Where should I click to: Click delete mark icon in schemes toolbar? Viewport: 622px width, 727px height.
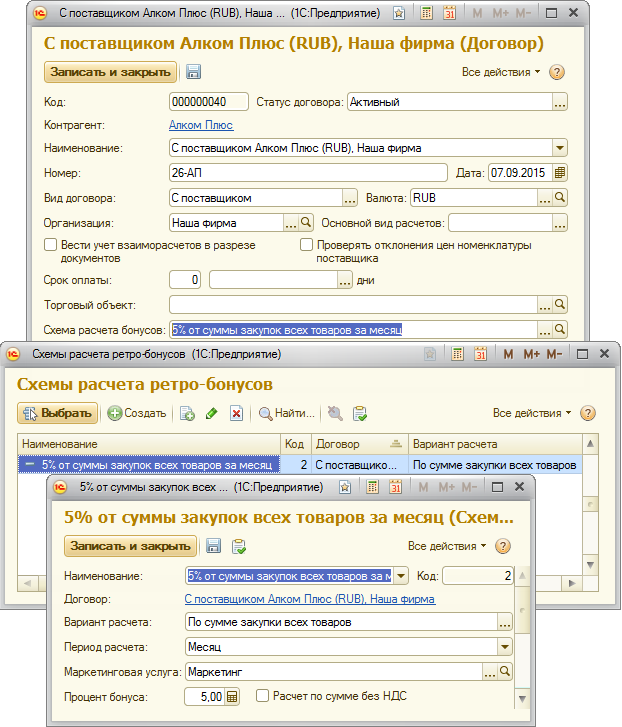236,413
